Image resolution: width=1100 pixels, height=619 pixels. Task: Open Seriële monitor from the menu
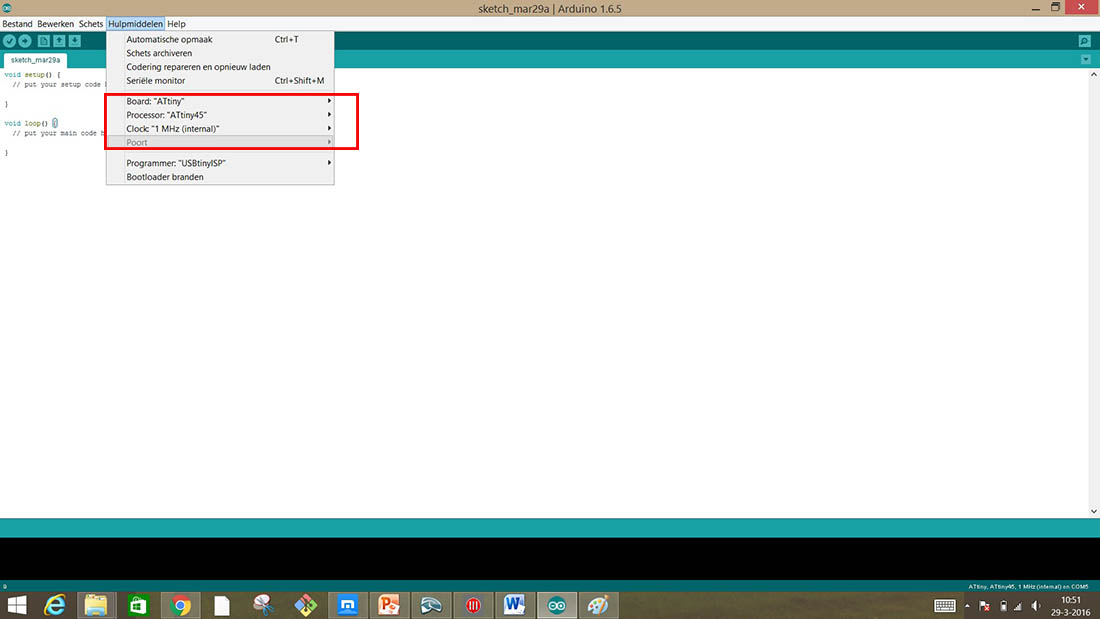220,81
